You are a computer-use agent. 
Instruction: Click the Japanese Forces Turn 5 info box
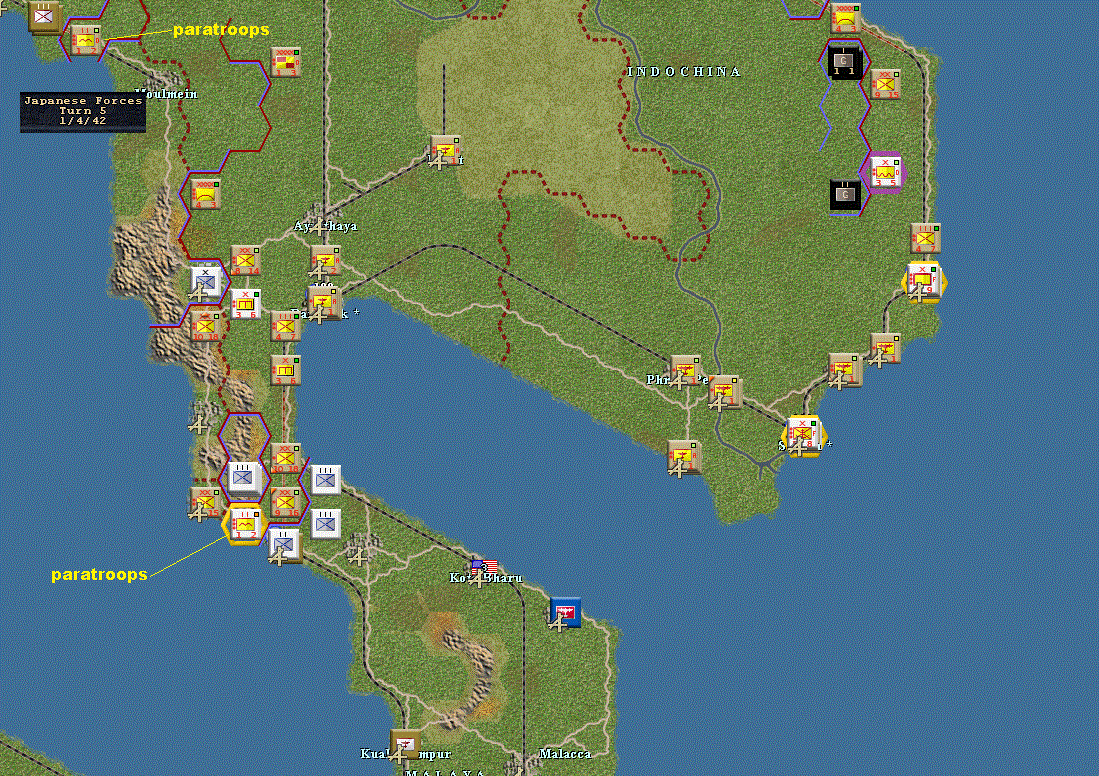tap(83, 112)
